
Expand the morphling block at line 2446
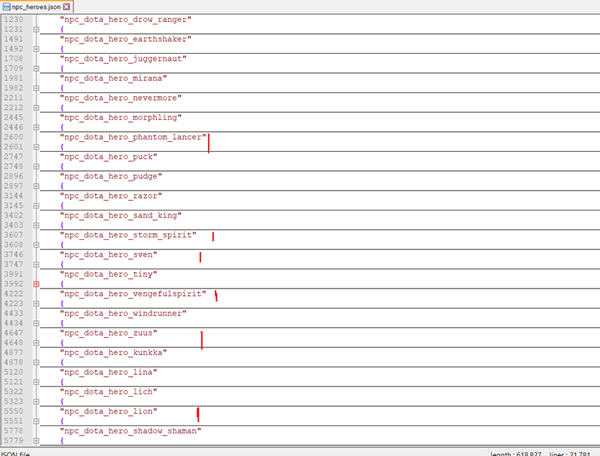tap(36, 127)
